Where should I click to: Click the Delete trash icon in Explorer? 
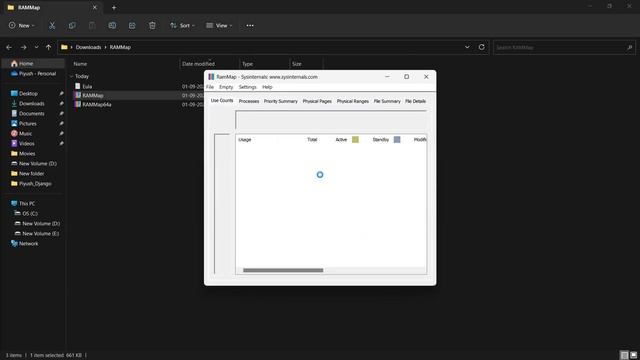coord(152,26)
